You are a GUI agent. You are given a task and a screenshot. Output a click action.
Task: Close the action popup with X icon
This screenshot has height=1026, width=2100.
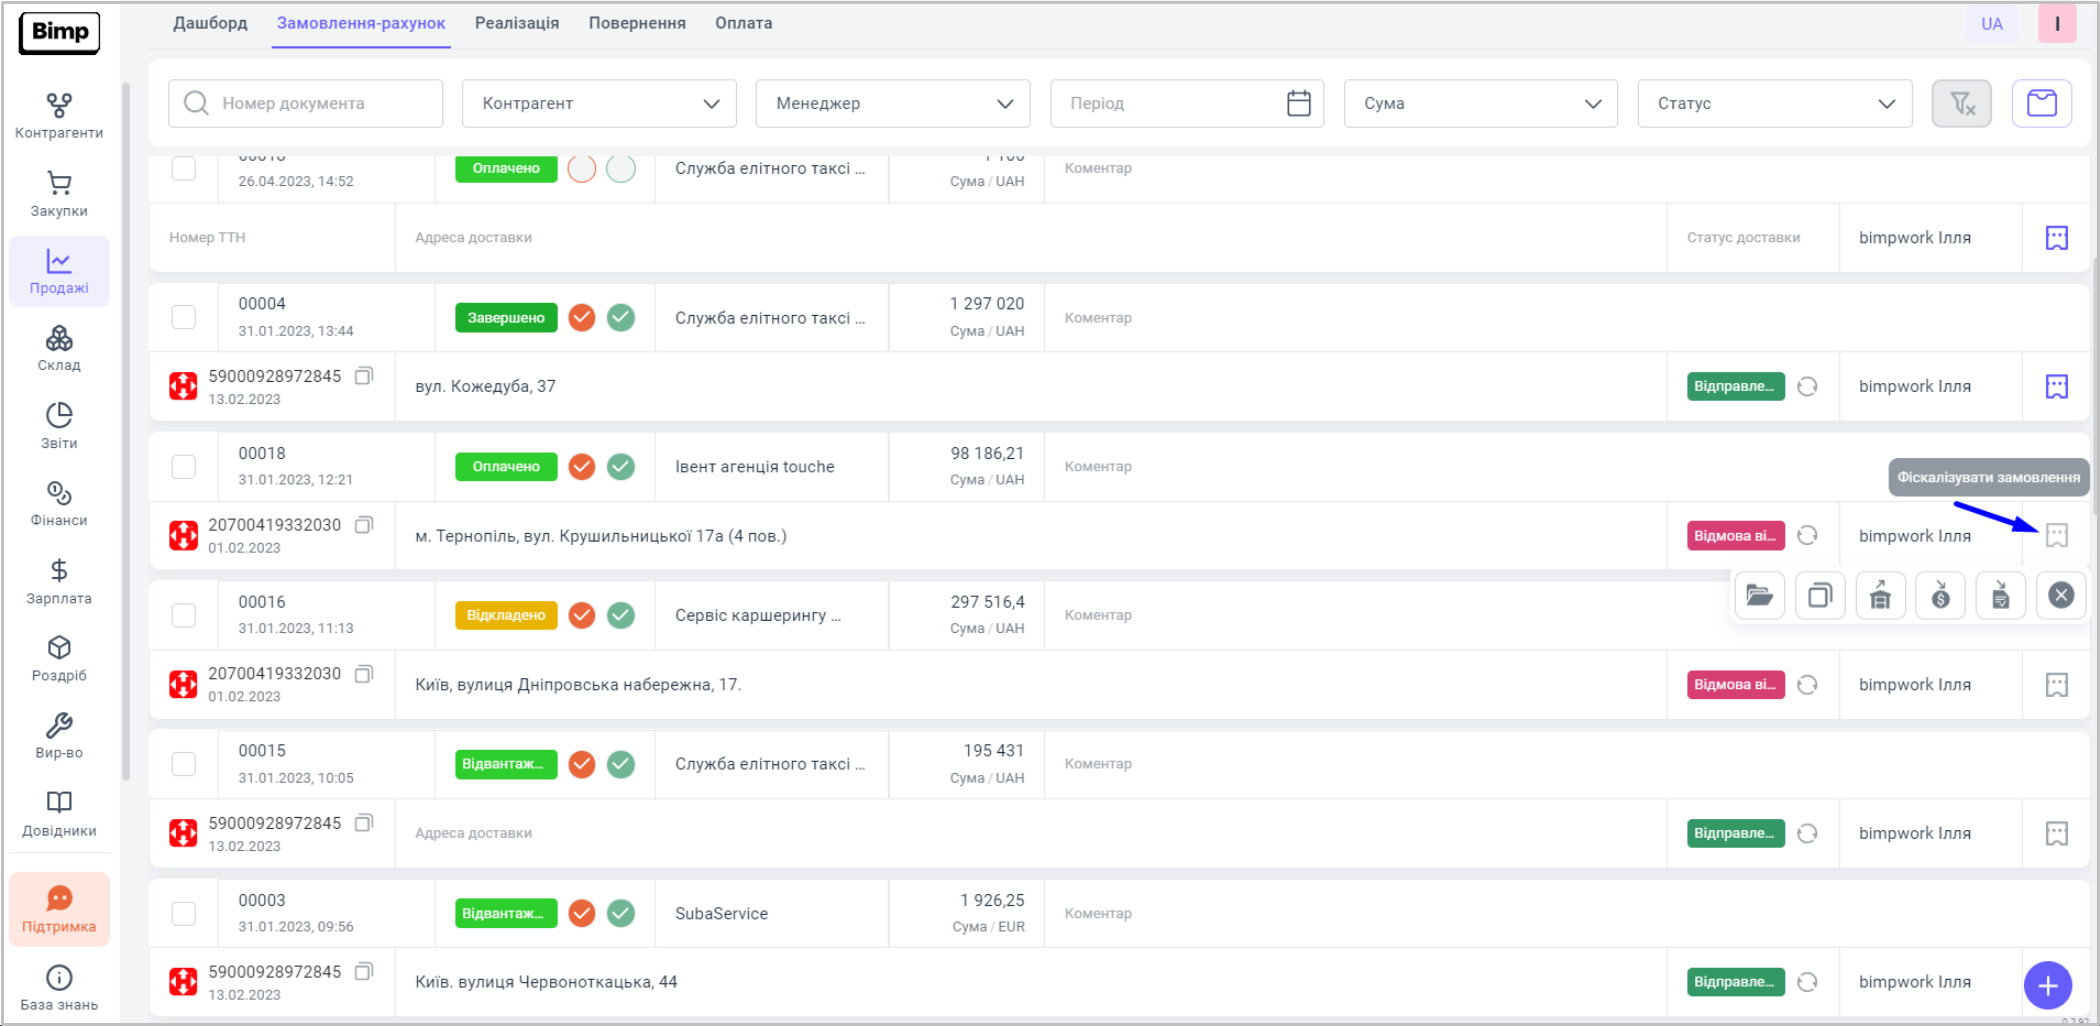[x=2061, y=596]
